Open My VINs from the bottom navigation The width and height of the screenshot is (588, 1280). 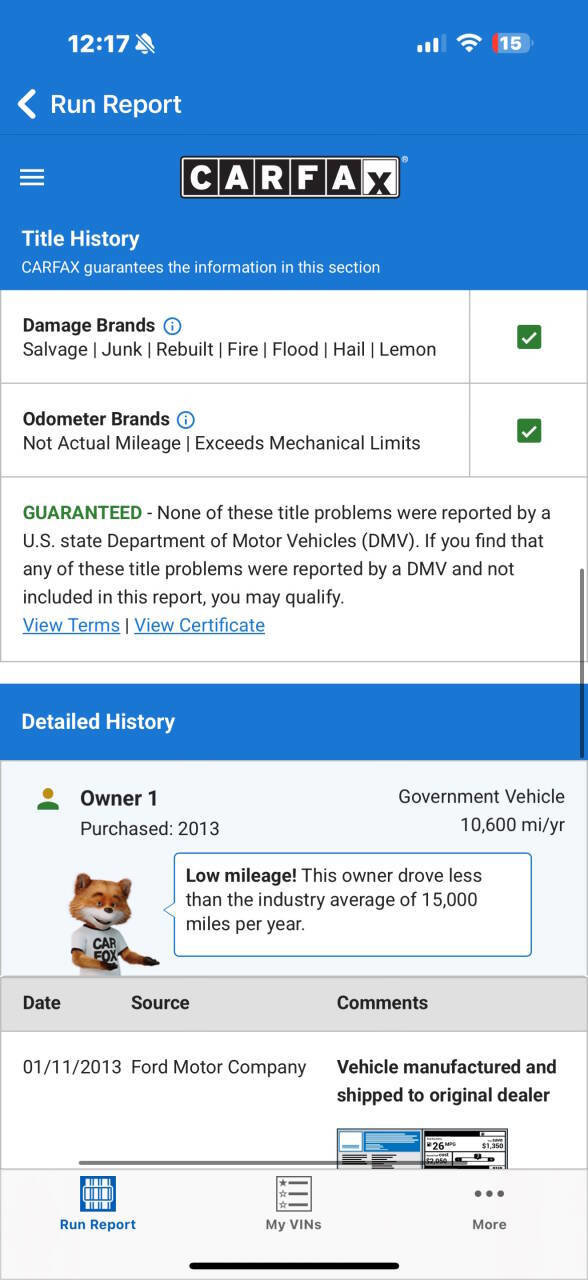293,1204
